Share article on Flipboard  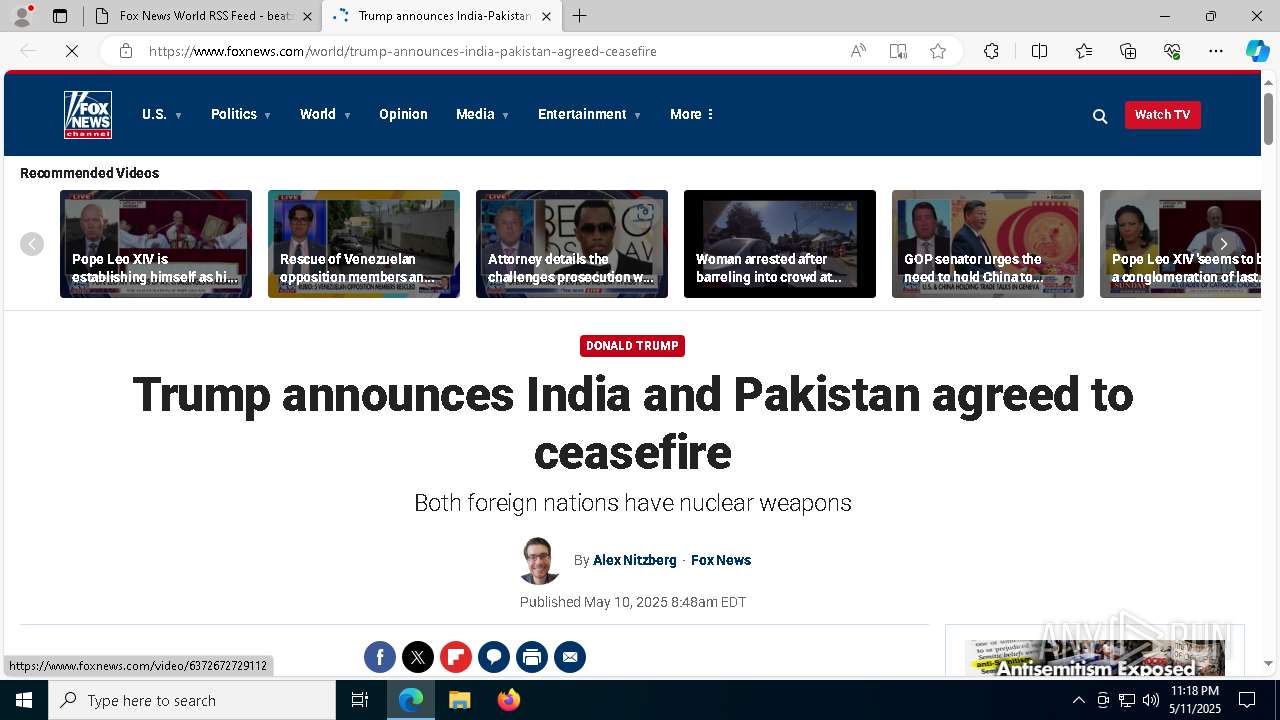(456, 657)
